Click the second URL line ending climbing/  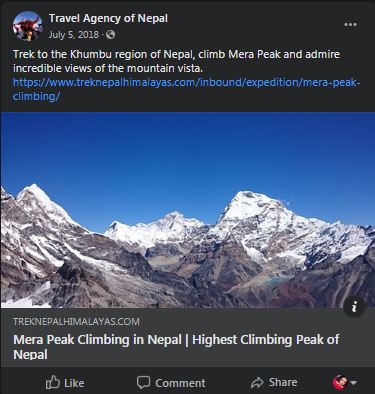36,96
